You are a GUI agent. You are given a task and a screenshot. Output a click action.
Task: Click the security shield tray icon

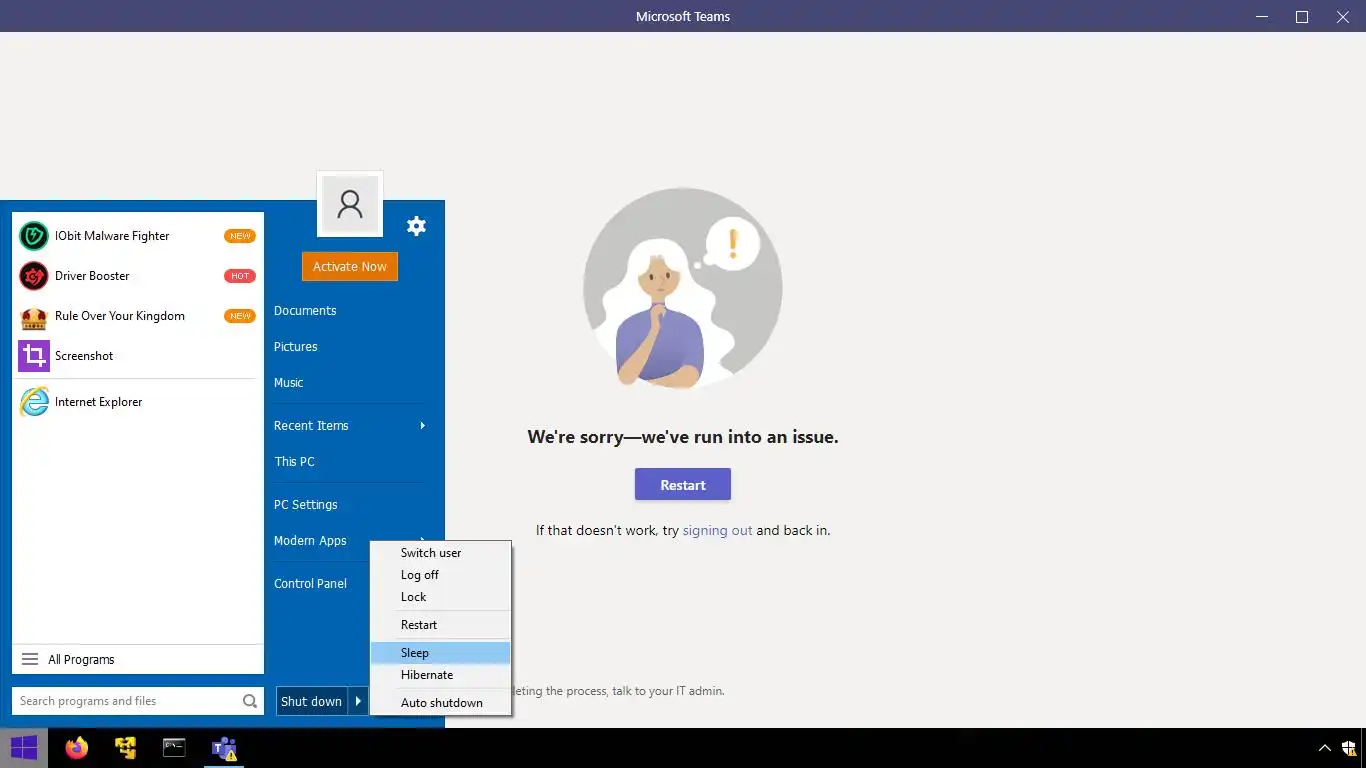1349,748
